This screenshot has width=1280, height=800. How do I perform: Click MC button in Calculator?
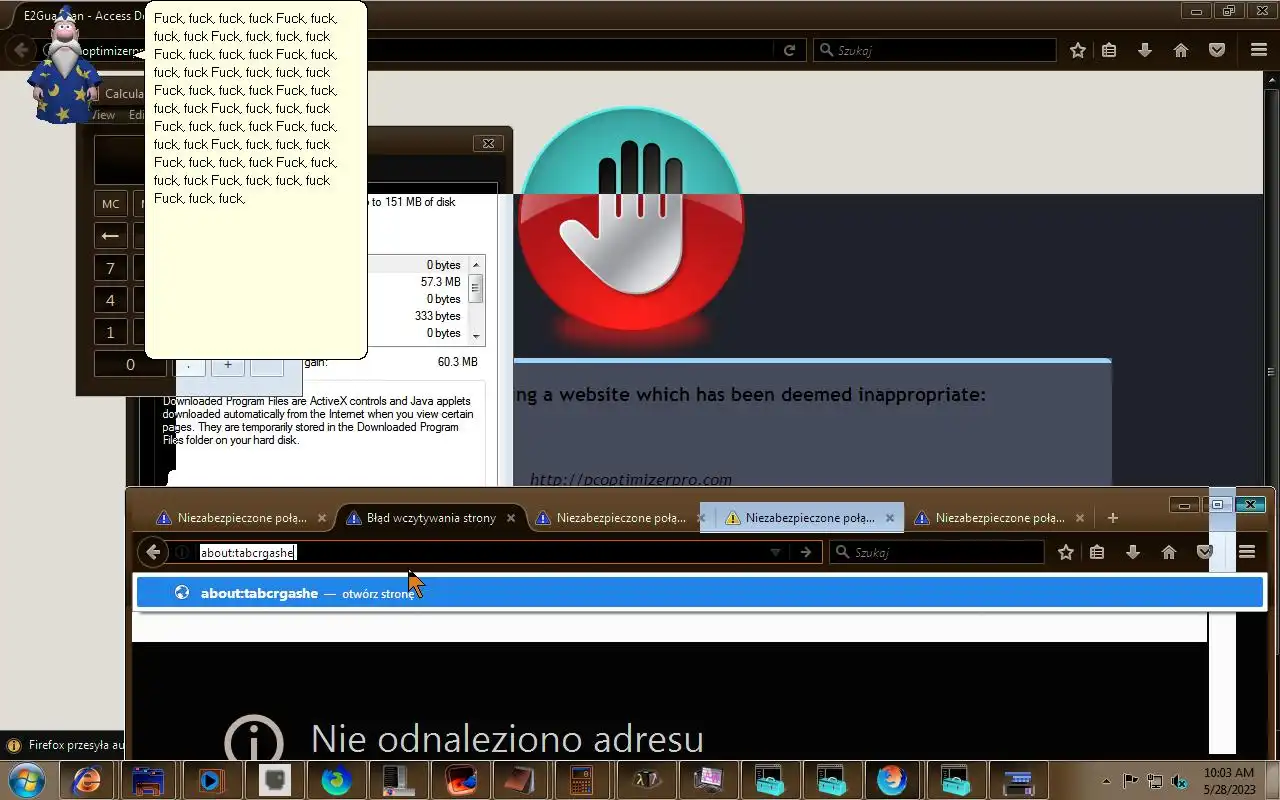(110, 204)
